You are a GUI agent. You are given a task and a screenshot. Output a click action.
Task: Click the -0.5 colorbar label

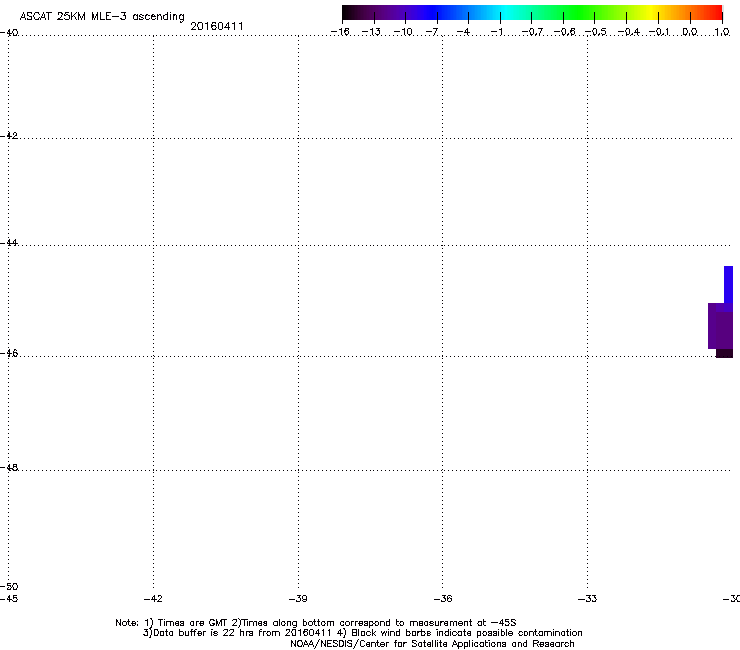(x=596, y=32)
